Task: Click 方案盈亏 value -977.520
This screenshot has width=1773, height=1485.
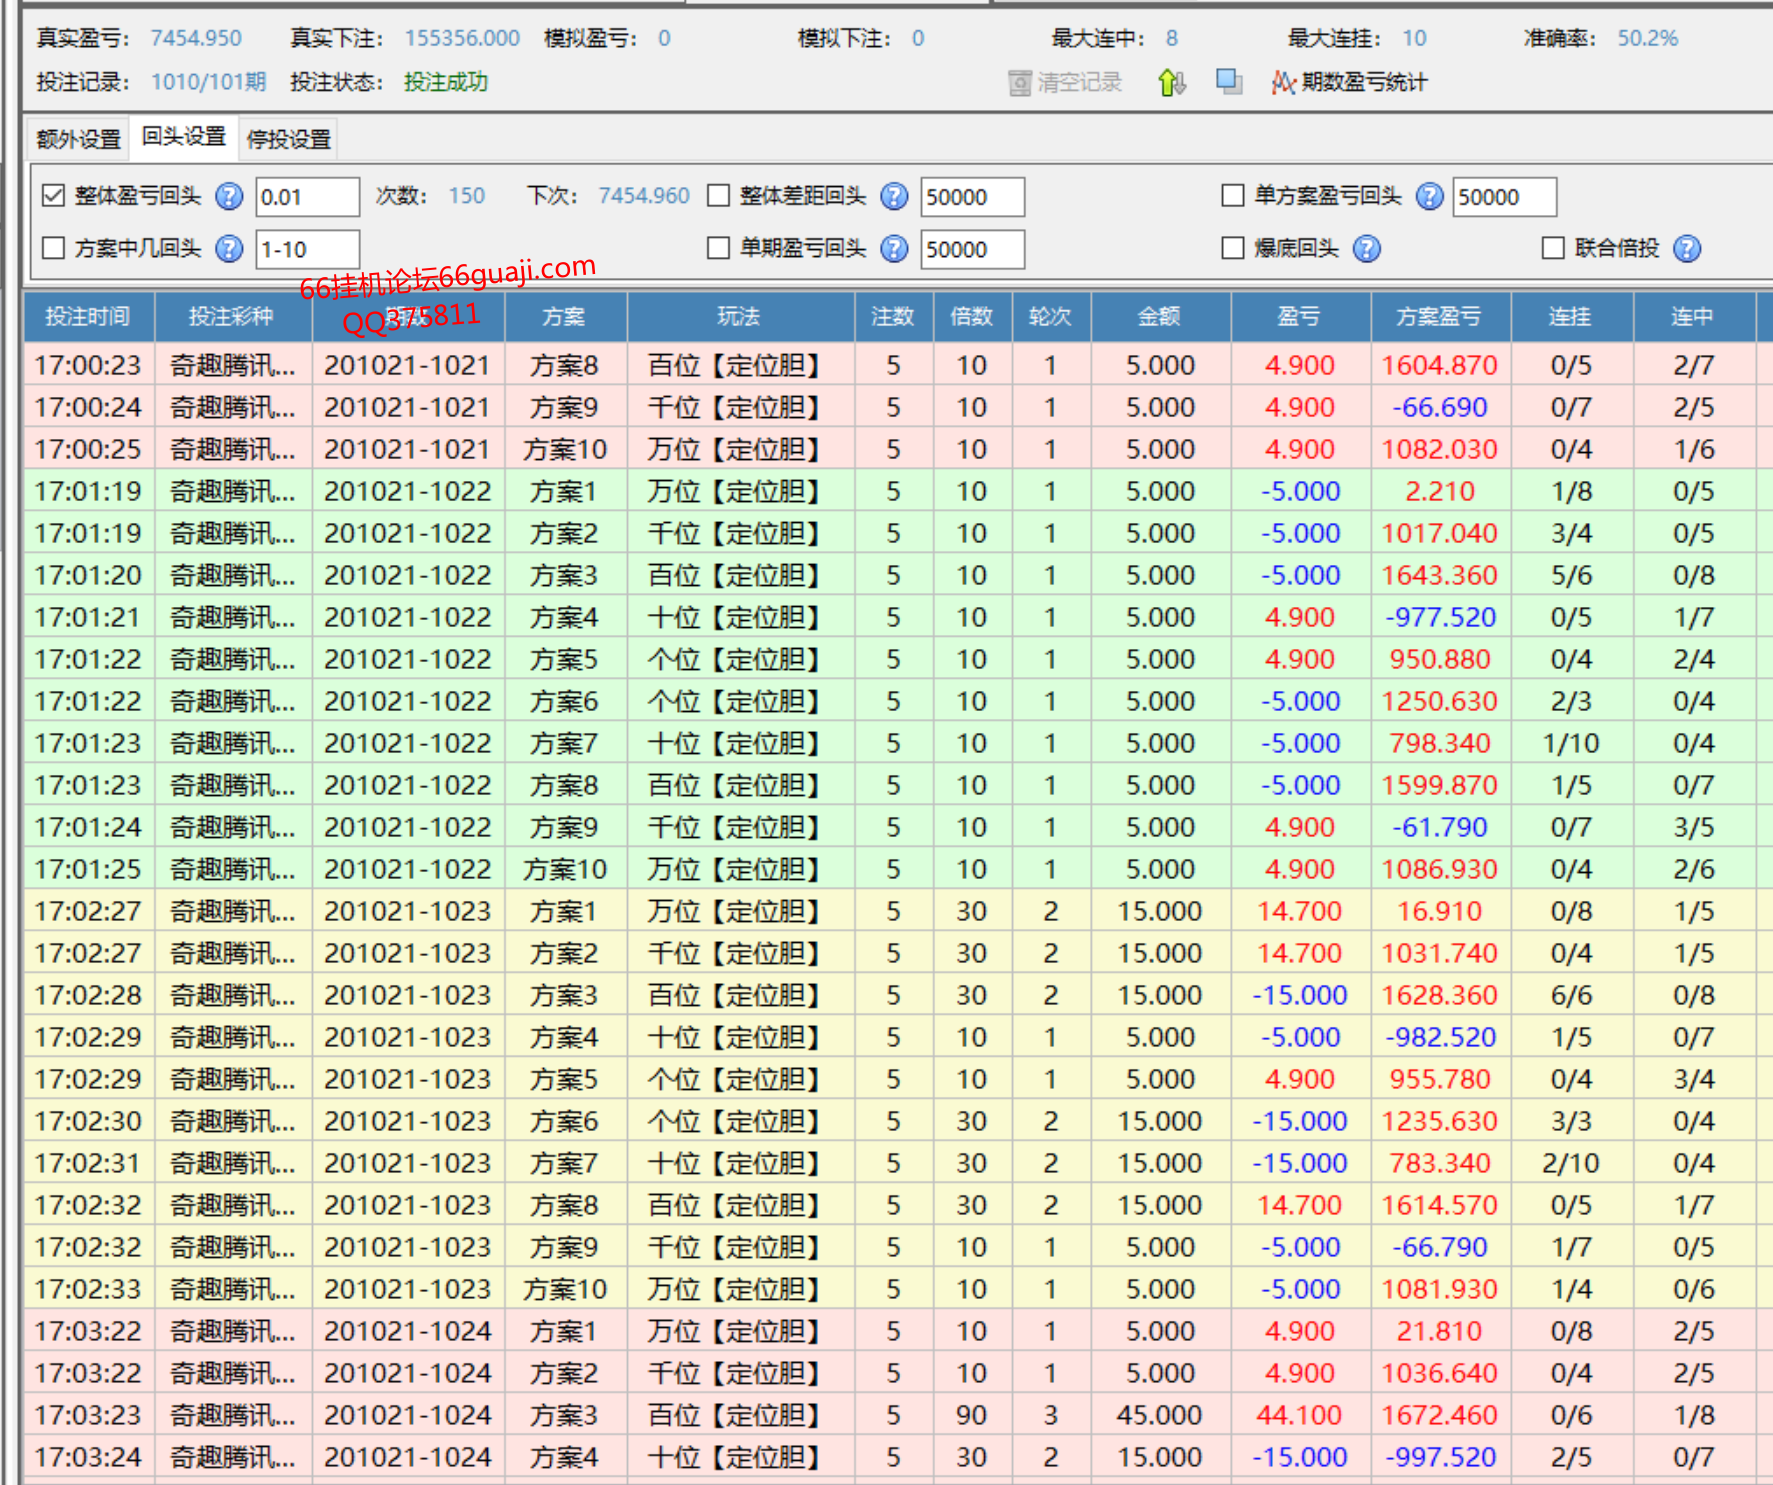Action: pyautogui.click(x=1440, y=617)
